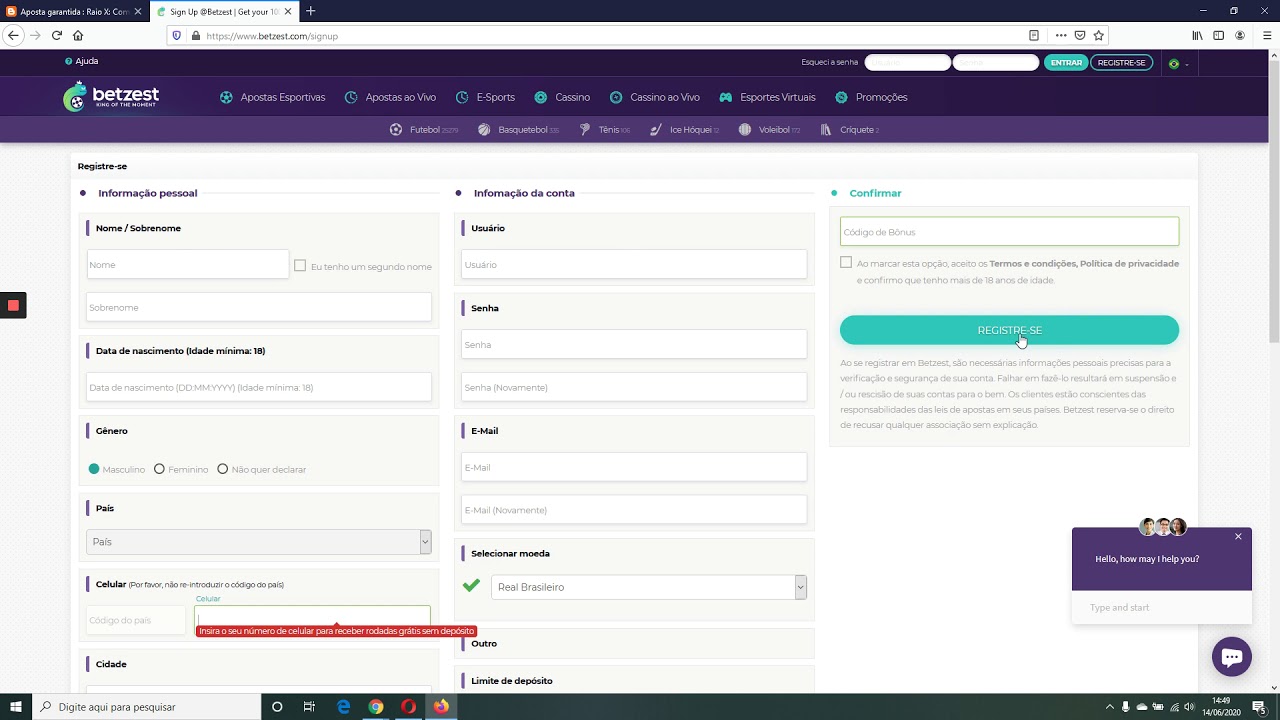Viewport: 1280px width, 720px height.
Task: Reload the page
Action: tap(57, 35)
